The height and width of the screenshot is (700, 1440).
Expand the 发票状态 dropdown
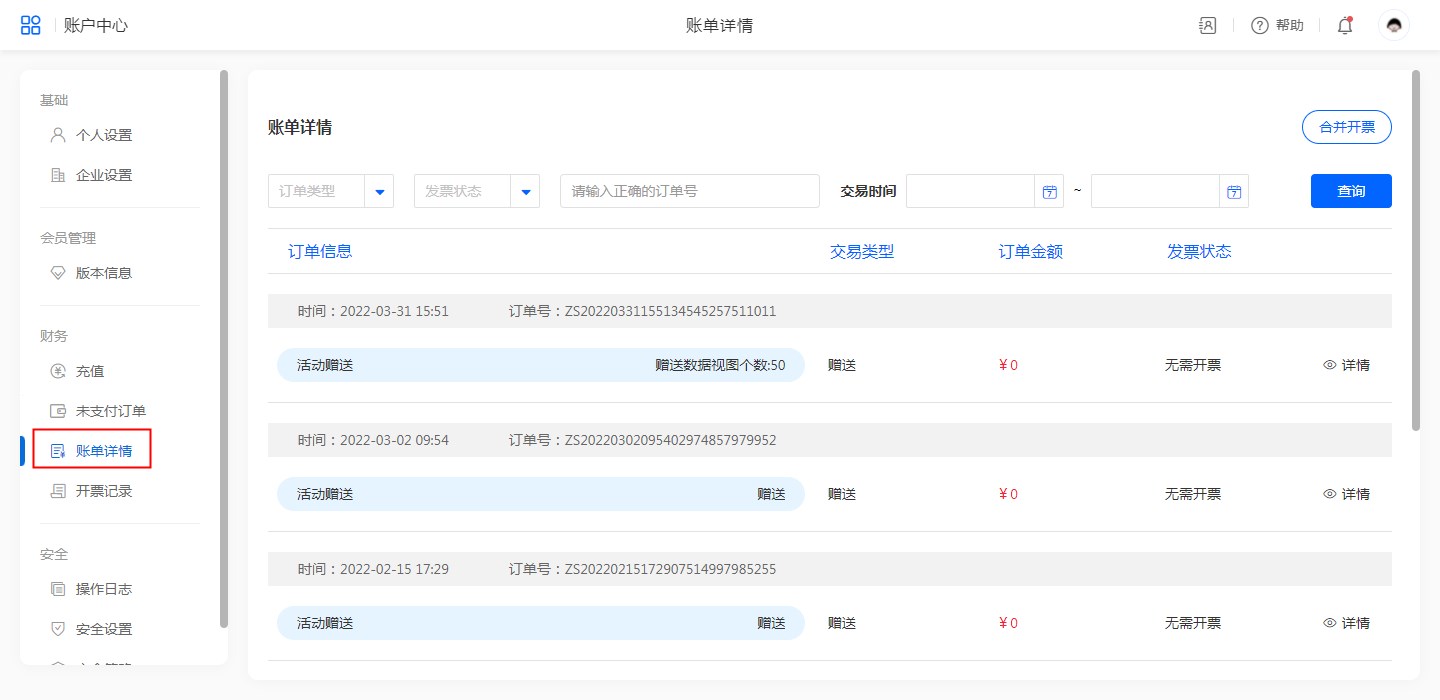(525, 192)
